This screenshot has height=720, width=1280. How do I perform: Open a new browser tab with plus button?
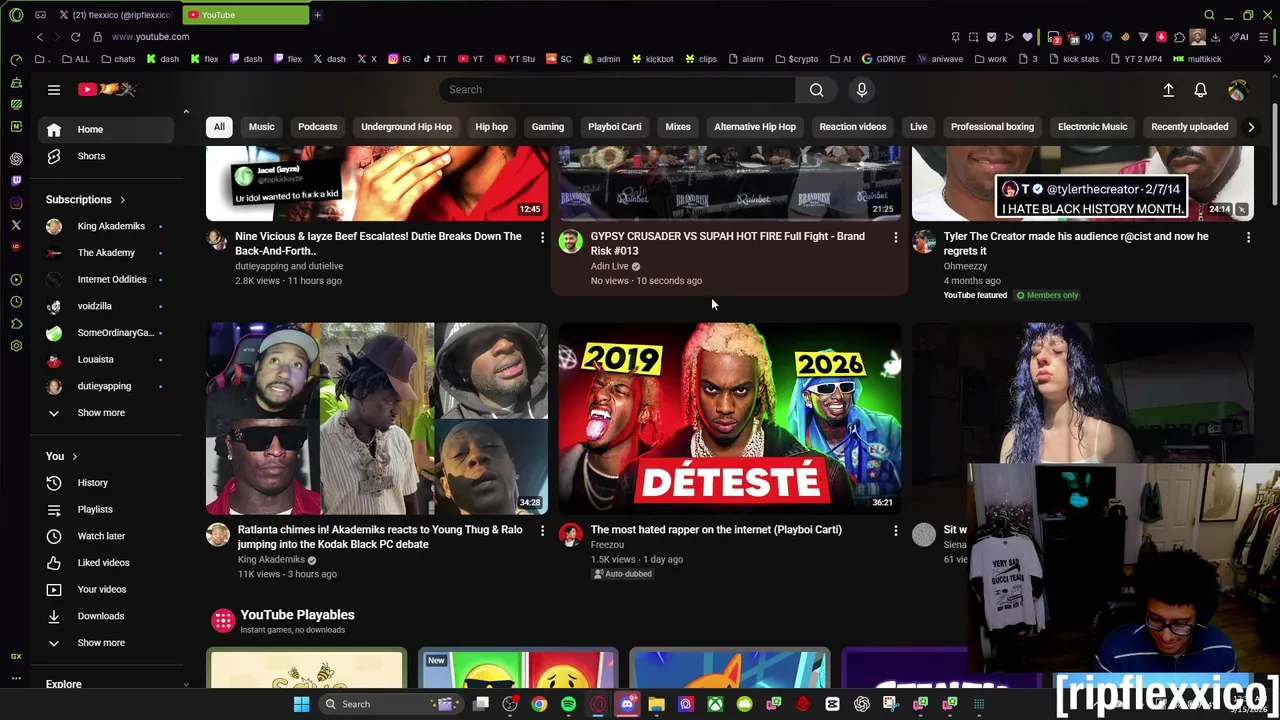pyautogui.click(x=317, y=15)
